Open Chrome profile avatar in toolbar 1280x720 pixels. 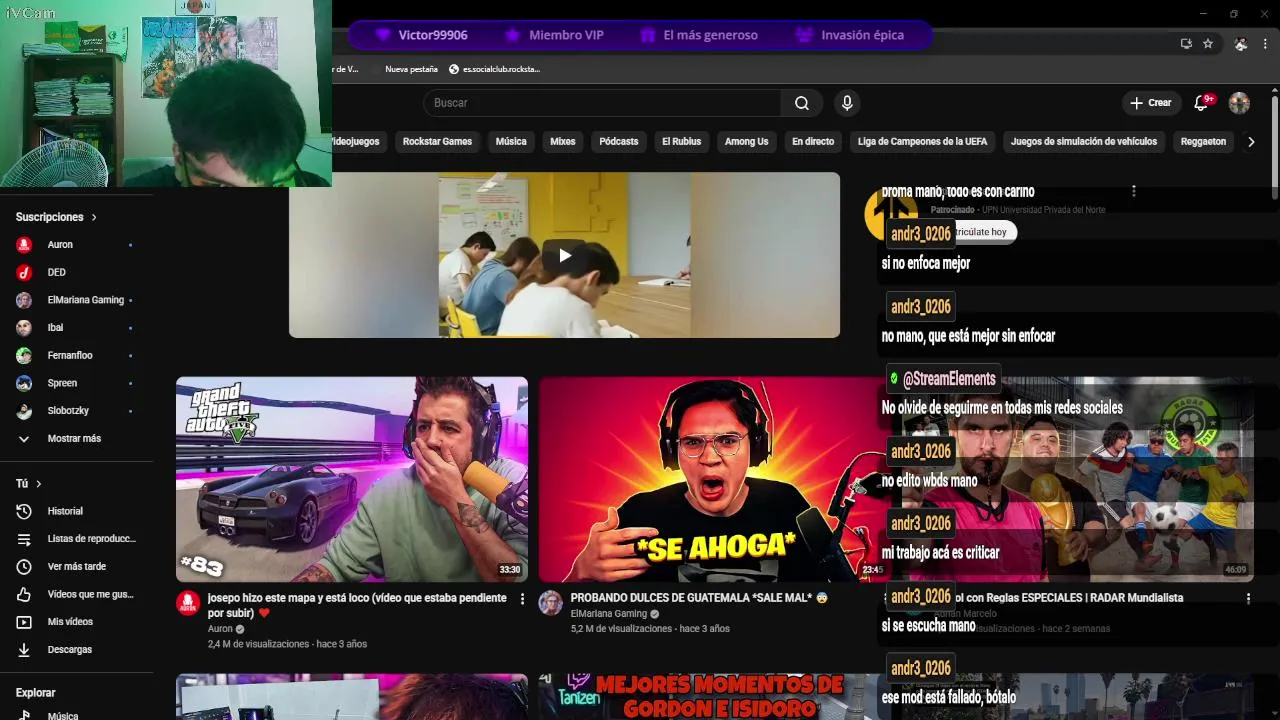[x=1241, y=44]
